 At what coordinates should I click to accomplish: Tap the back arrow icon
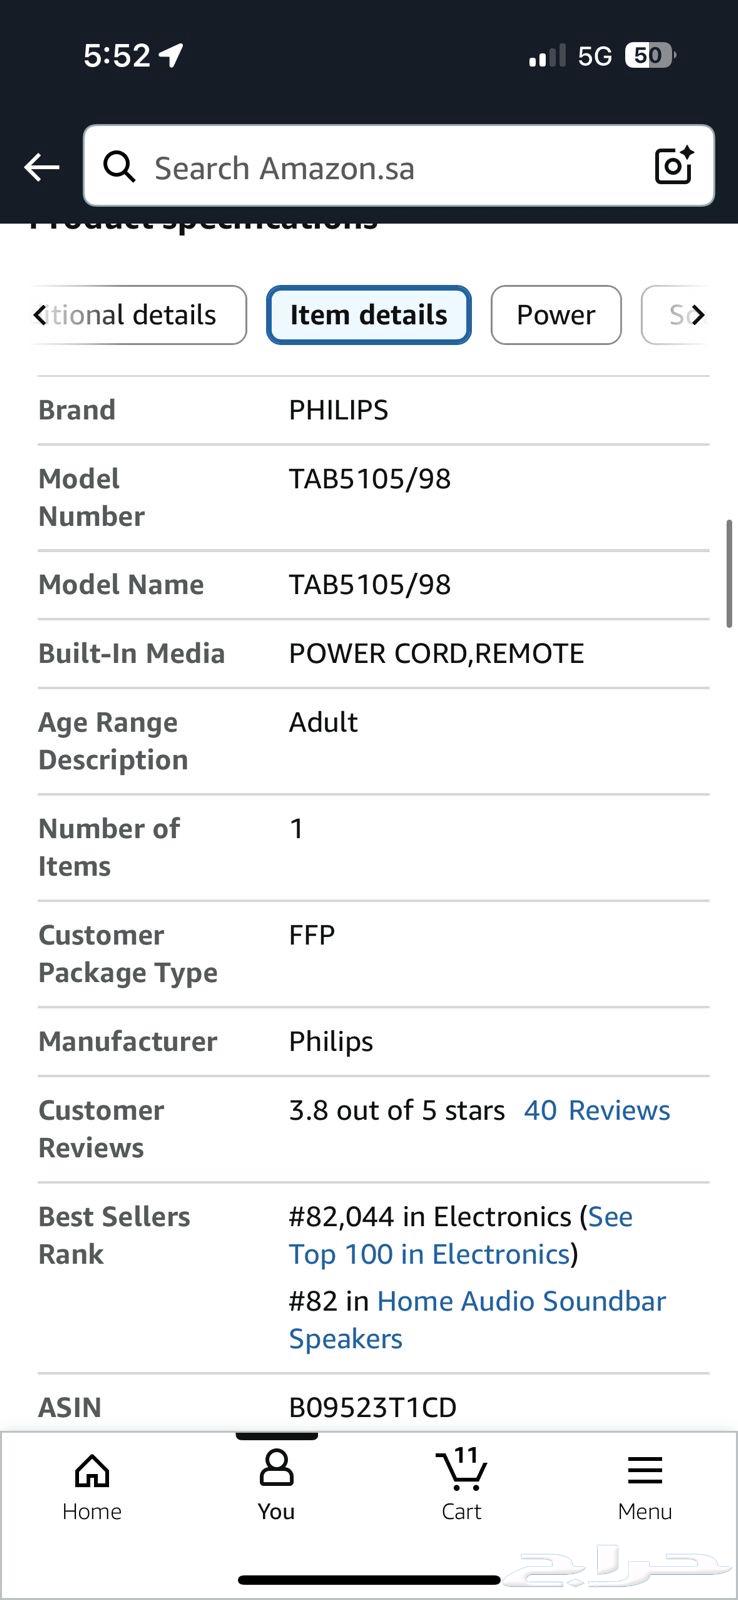42,167
